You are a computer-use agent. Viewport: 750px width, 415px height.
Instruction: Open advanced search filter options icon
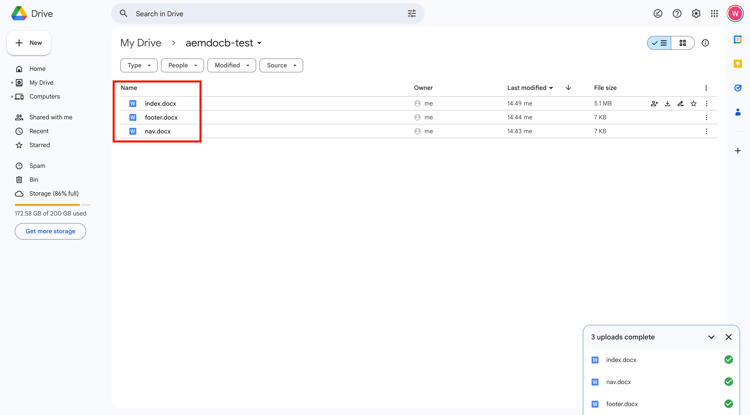(x=412, y=13)
